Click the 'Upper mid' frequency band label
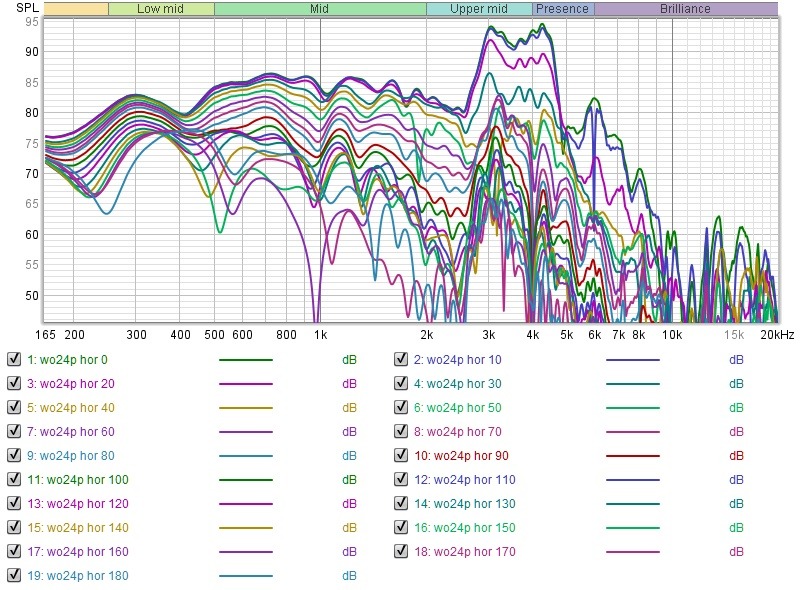The height and width of the screenshot is (590, 800). pyautogui.click(x=479, y=9)
